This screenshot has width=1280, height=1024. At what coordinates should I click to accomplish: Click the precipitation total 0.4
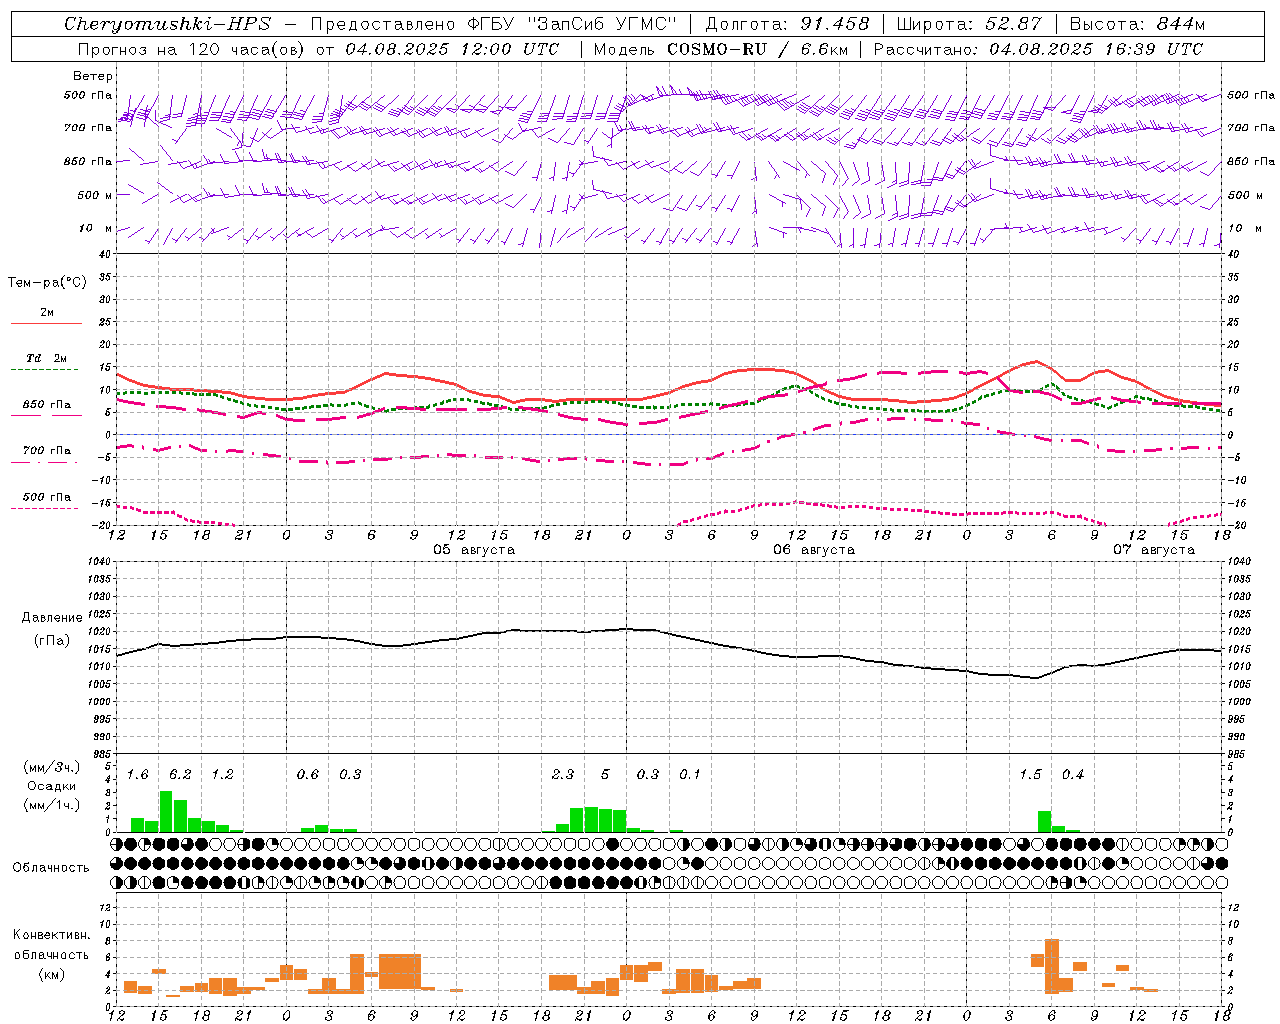[x=1073, y=774]
